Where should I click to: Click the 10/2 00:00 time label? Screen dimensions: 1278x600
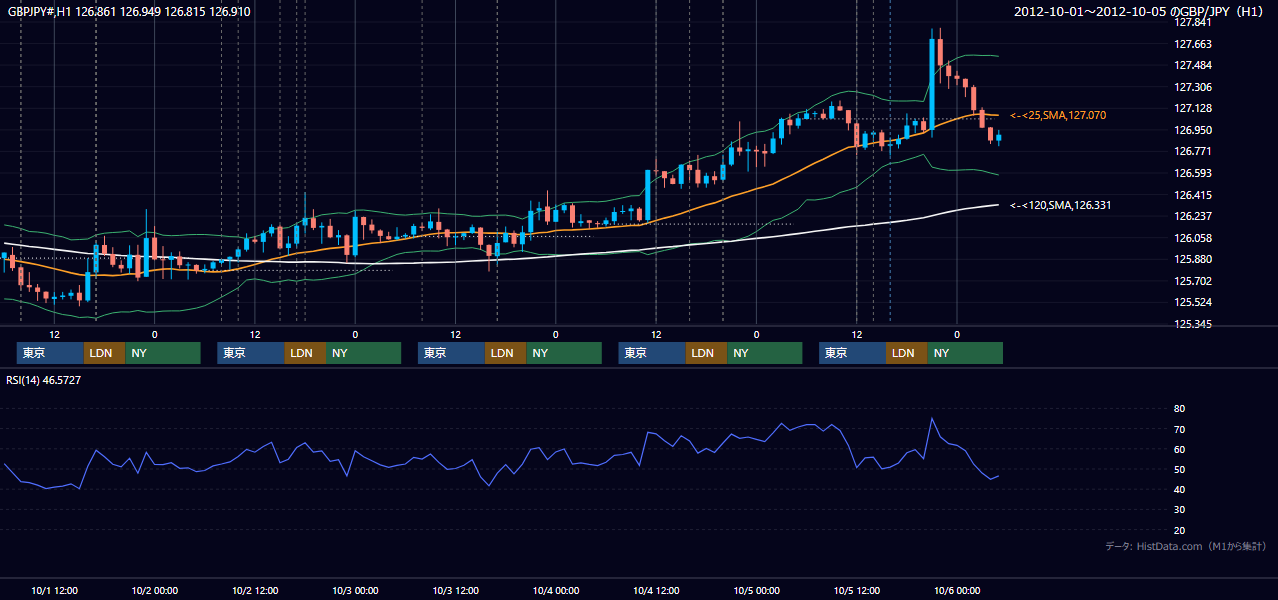click(x=155, y=590)
